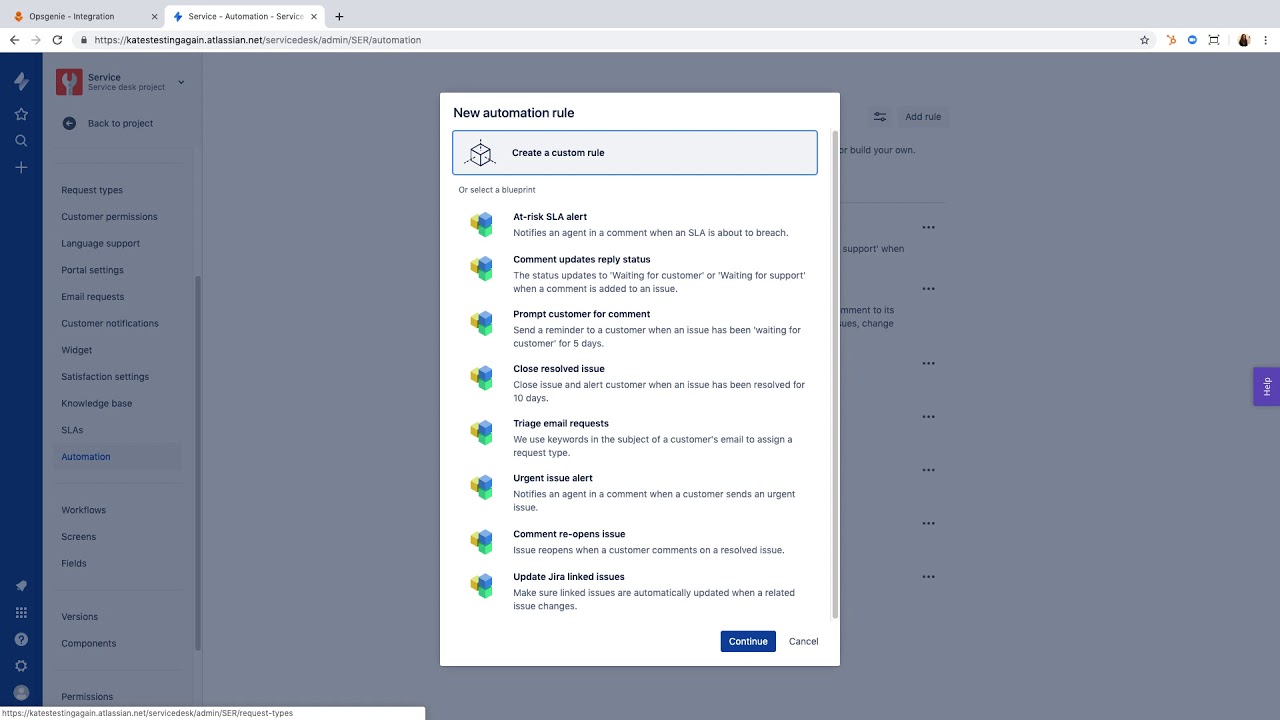Choose Triage email requests title
The width and height of the screenshot is (1280, 720).
pyautogui.click(x=561, y=424)
